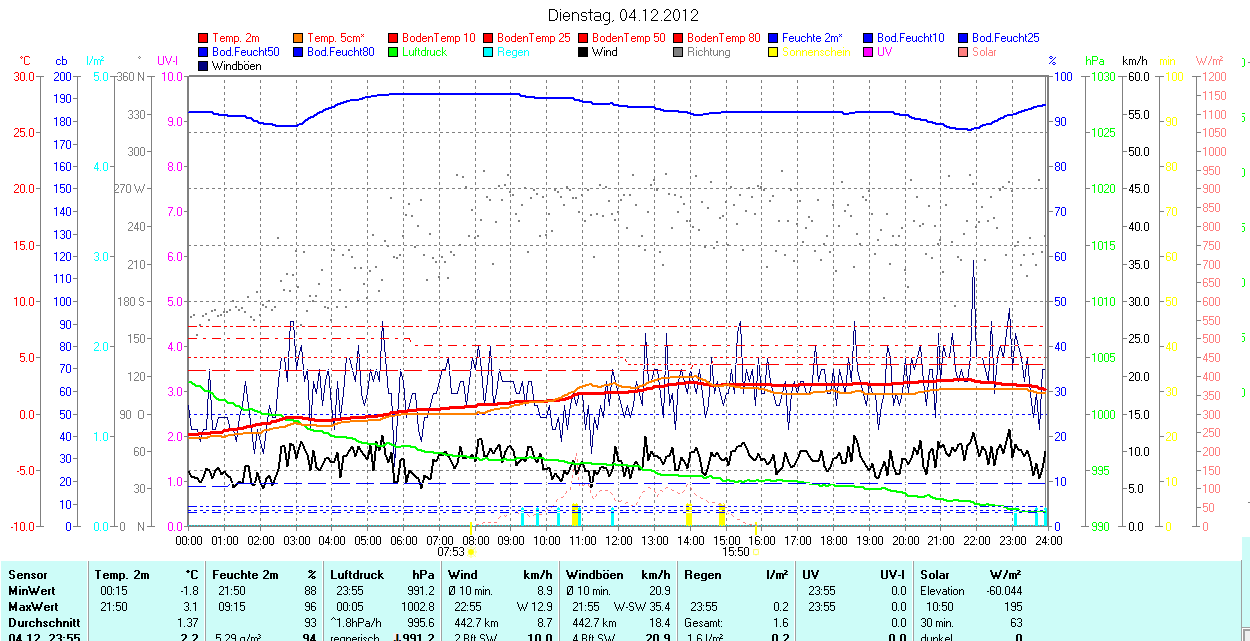This screenshot has height=641, width=1250.
Task: Click the Luftdruck column header in the table
Action: click(x=358, y=575)
